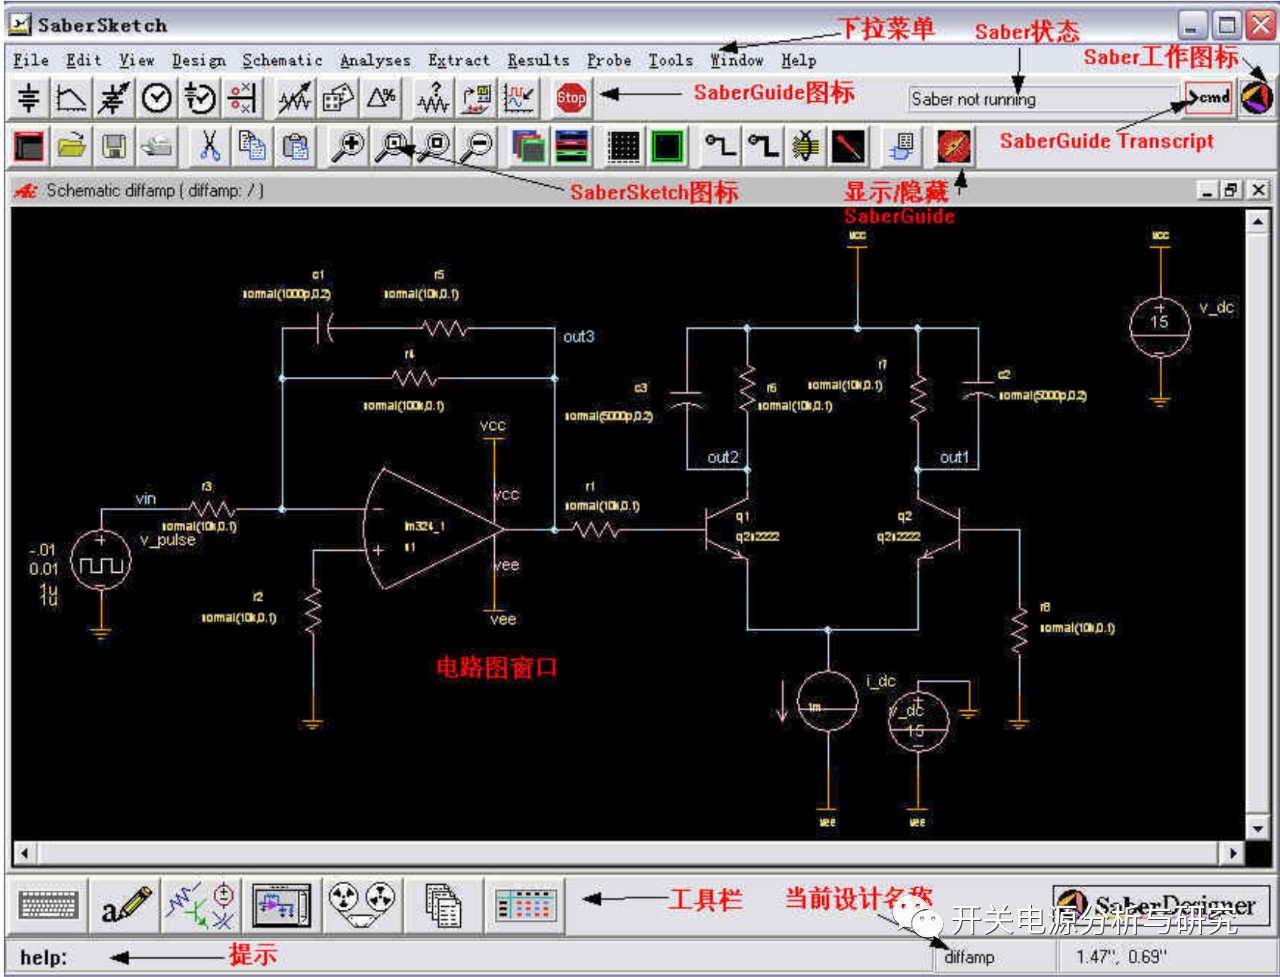Click the vary waveform analysis icon
The height and width of the screenshot is (977, 1280).
click(294, 97)
